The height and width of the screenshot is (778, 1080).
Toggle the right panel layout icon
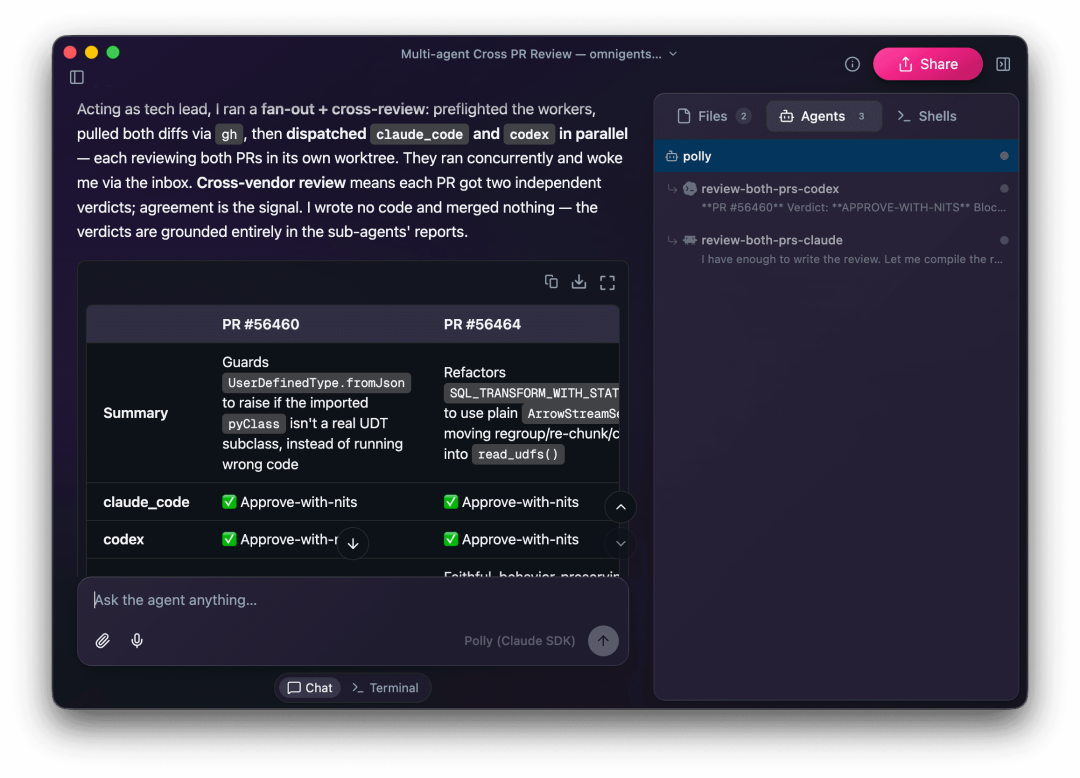tap(1003, 64)
